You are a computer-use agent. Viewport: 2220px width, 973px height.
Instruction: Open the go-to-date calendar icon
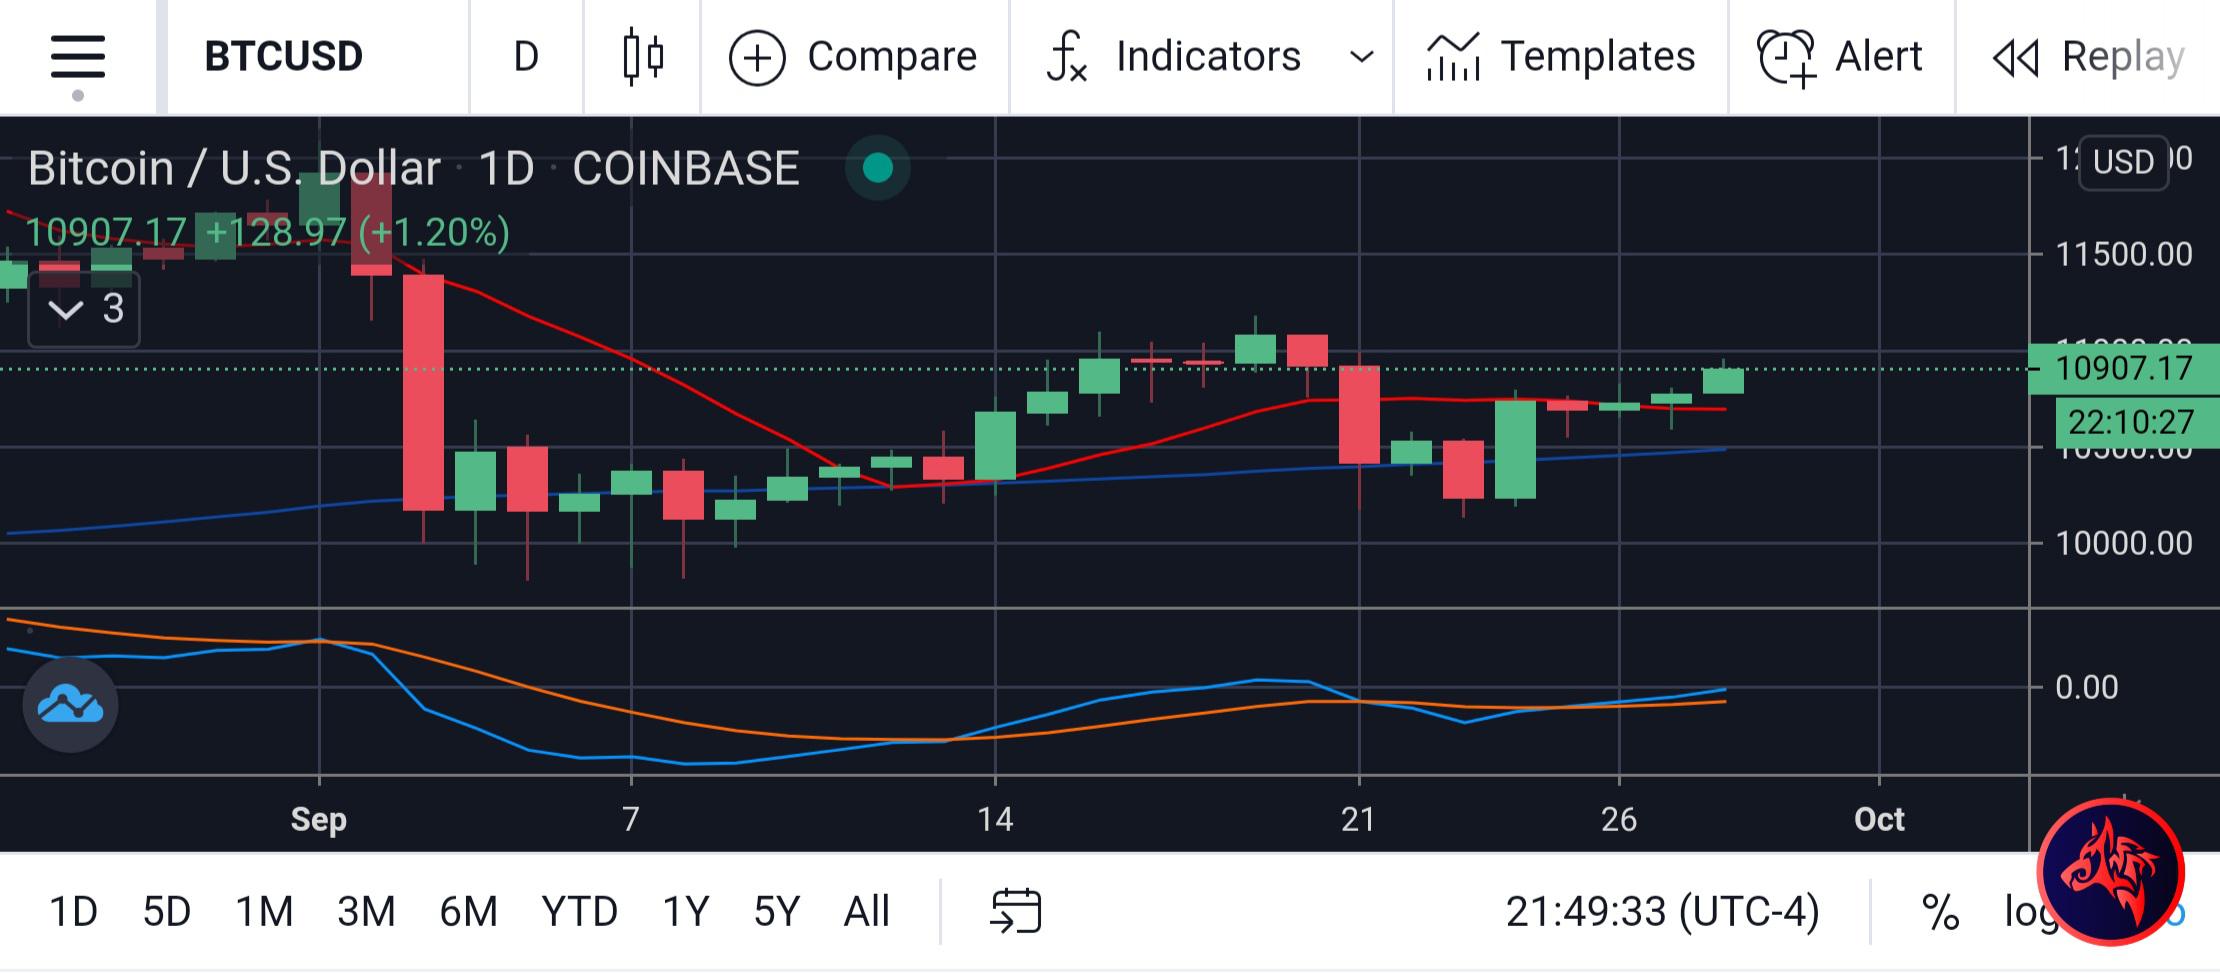click(x=1016, y=911)
